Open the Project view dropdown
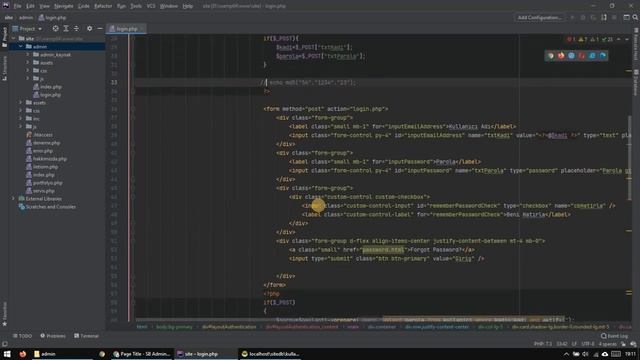The width and height of the screenshot is (640, 360). pos(27,29)
